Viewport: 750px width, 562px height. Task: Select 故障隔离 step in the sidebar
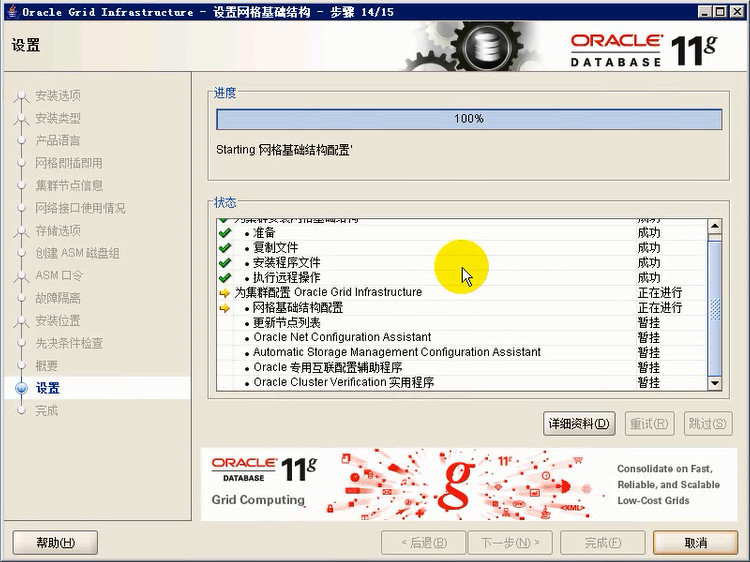pos(58,298)
